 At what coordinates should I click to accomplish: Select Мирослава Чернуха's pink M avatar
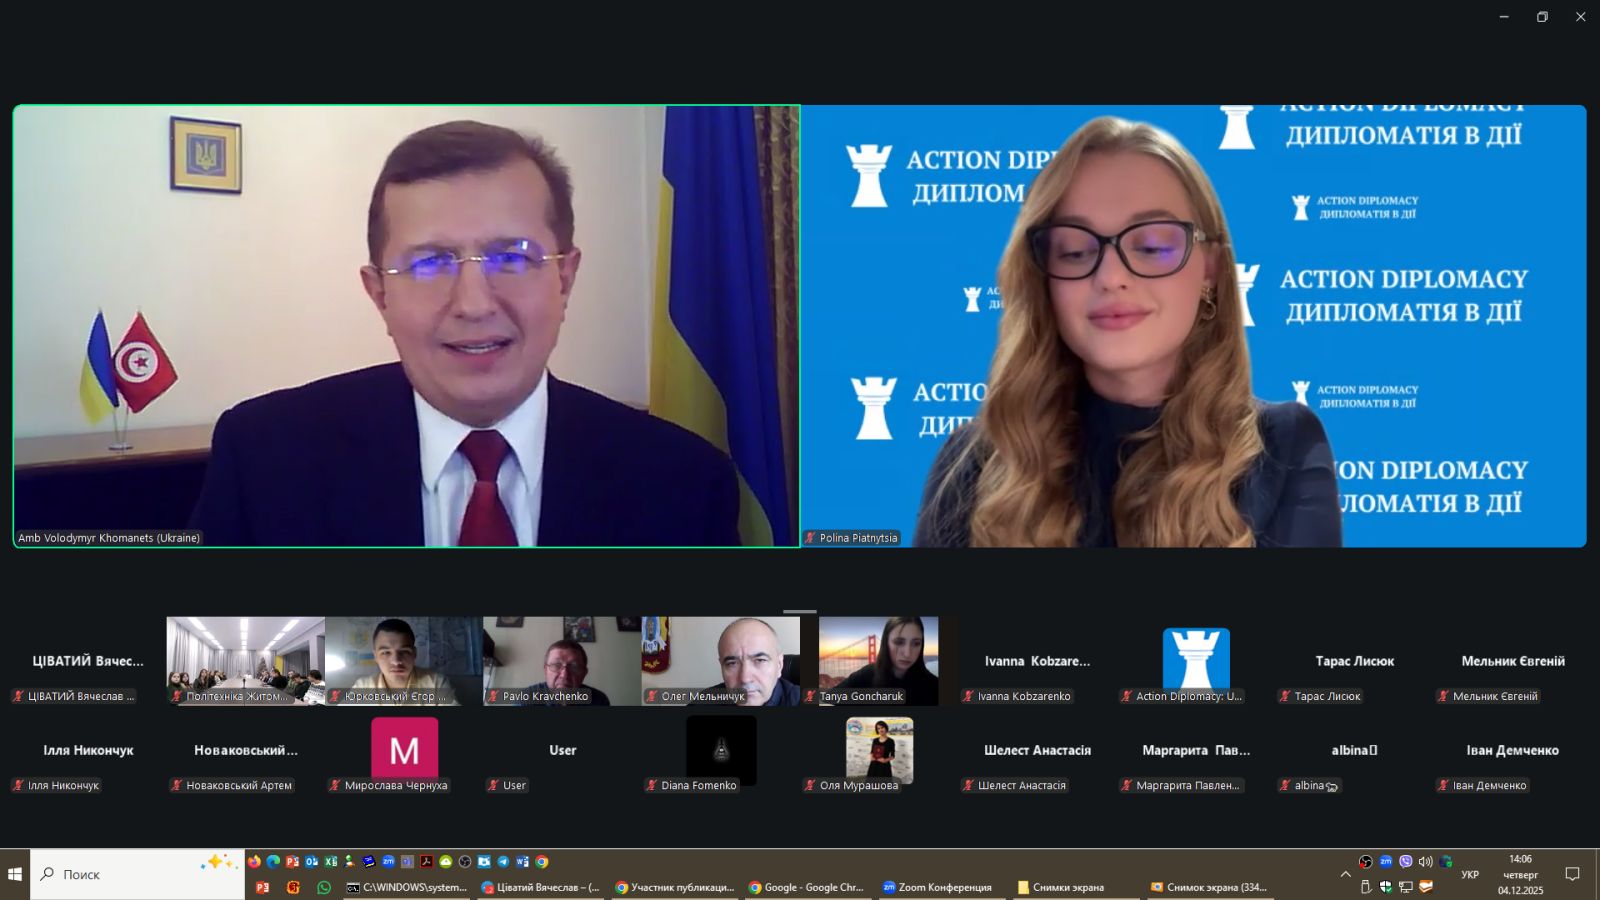pyautogui.click(x=404, y=750)
